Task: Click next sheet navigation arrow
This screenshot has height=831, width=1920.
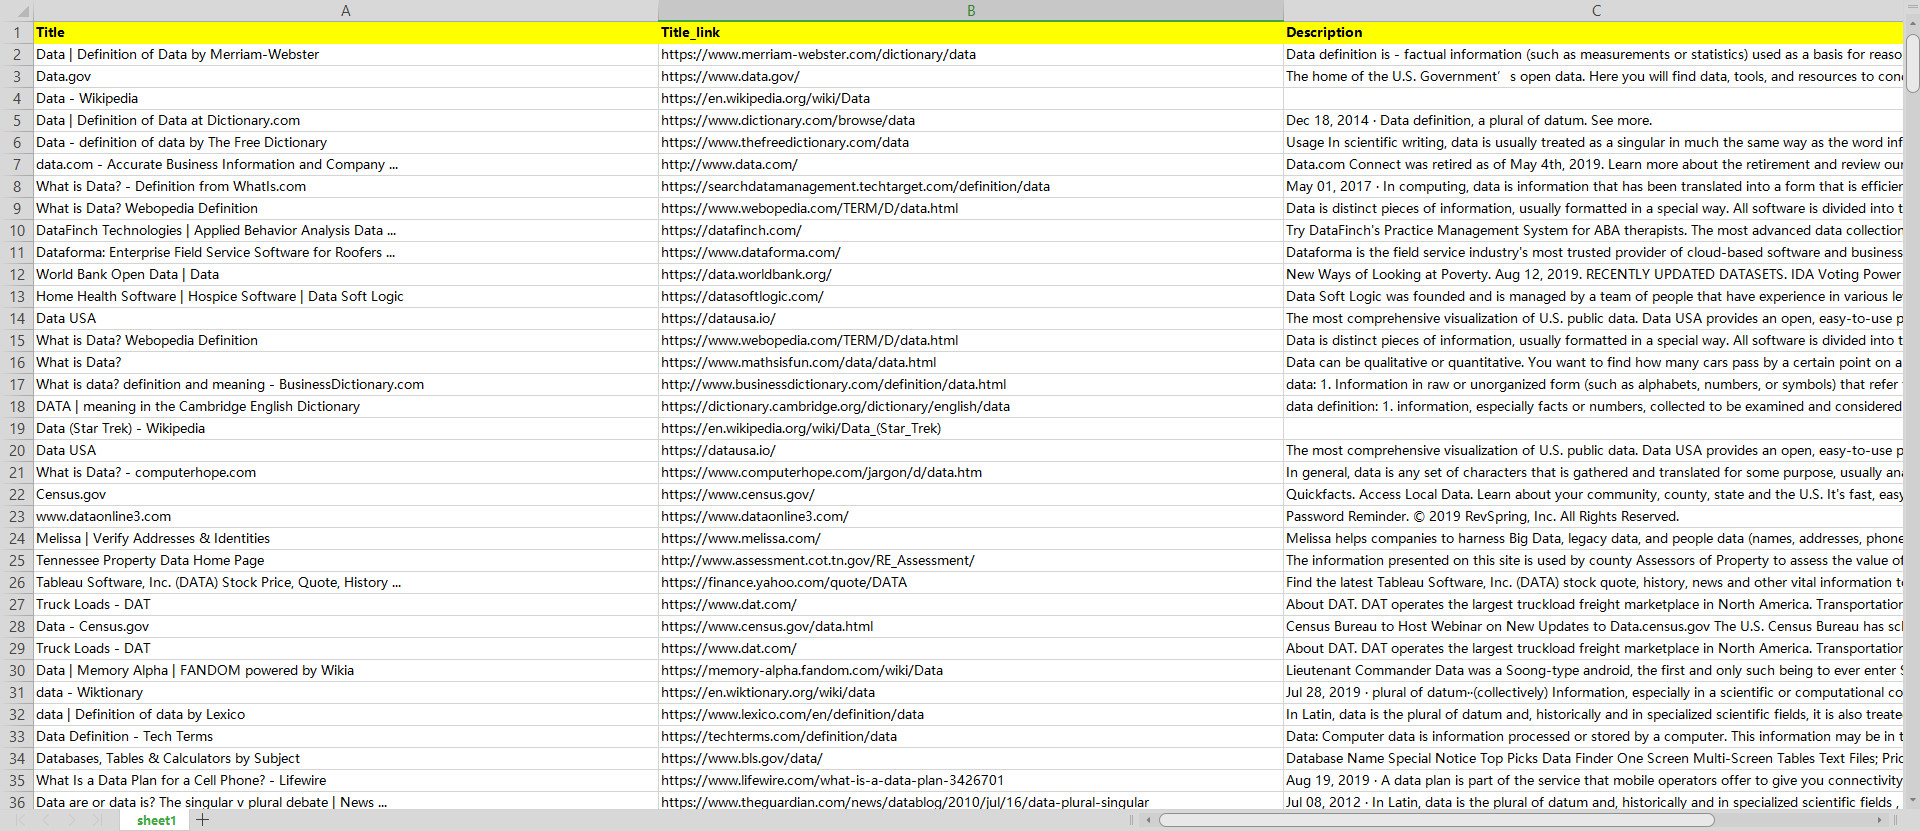Action: [x=72, y=820]
